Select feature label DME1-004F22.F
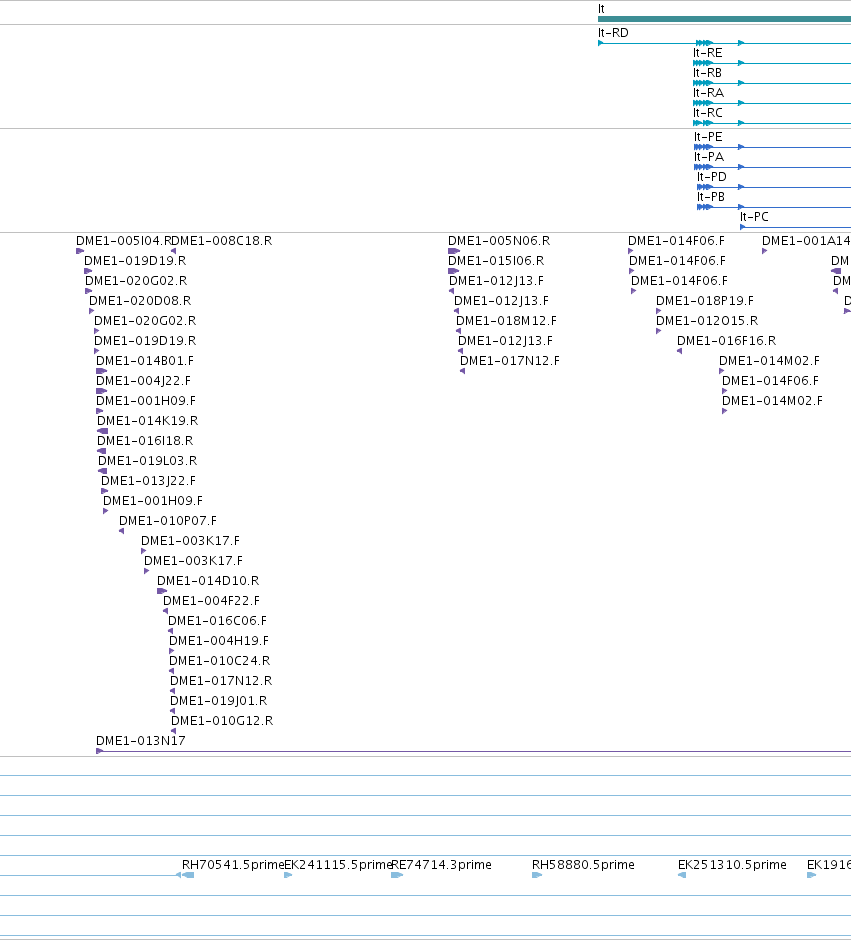 212,600
